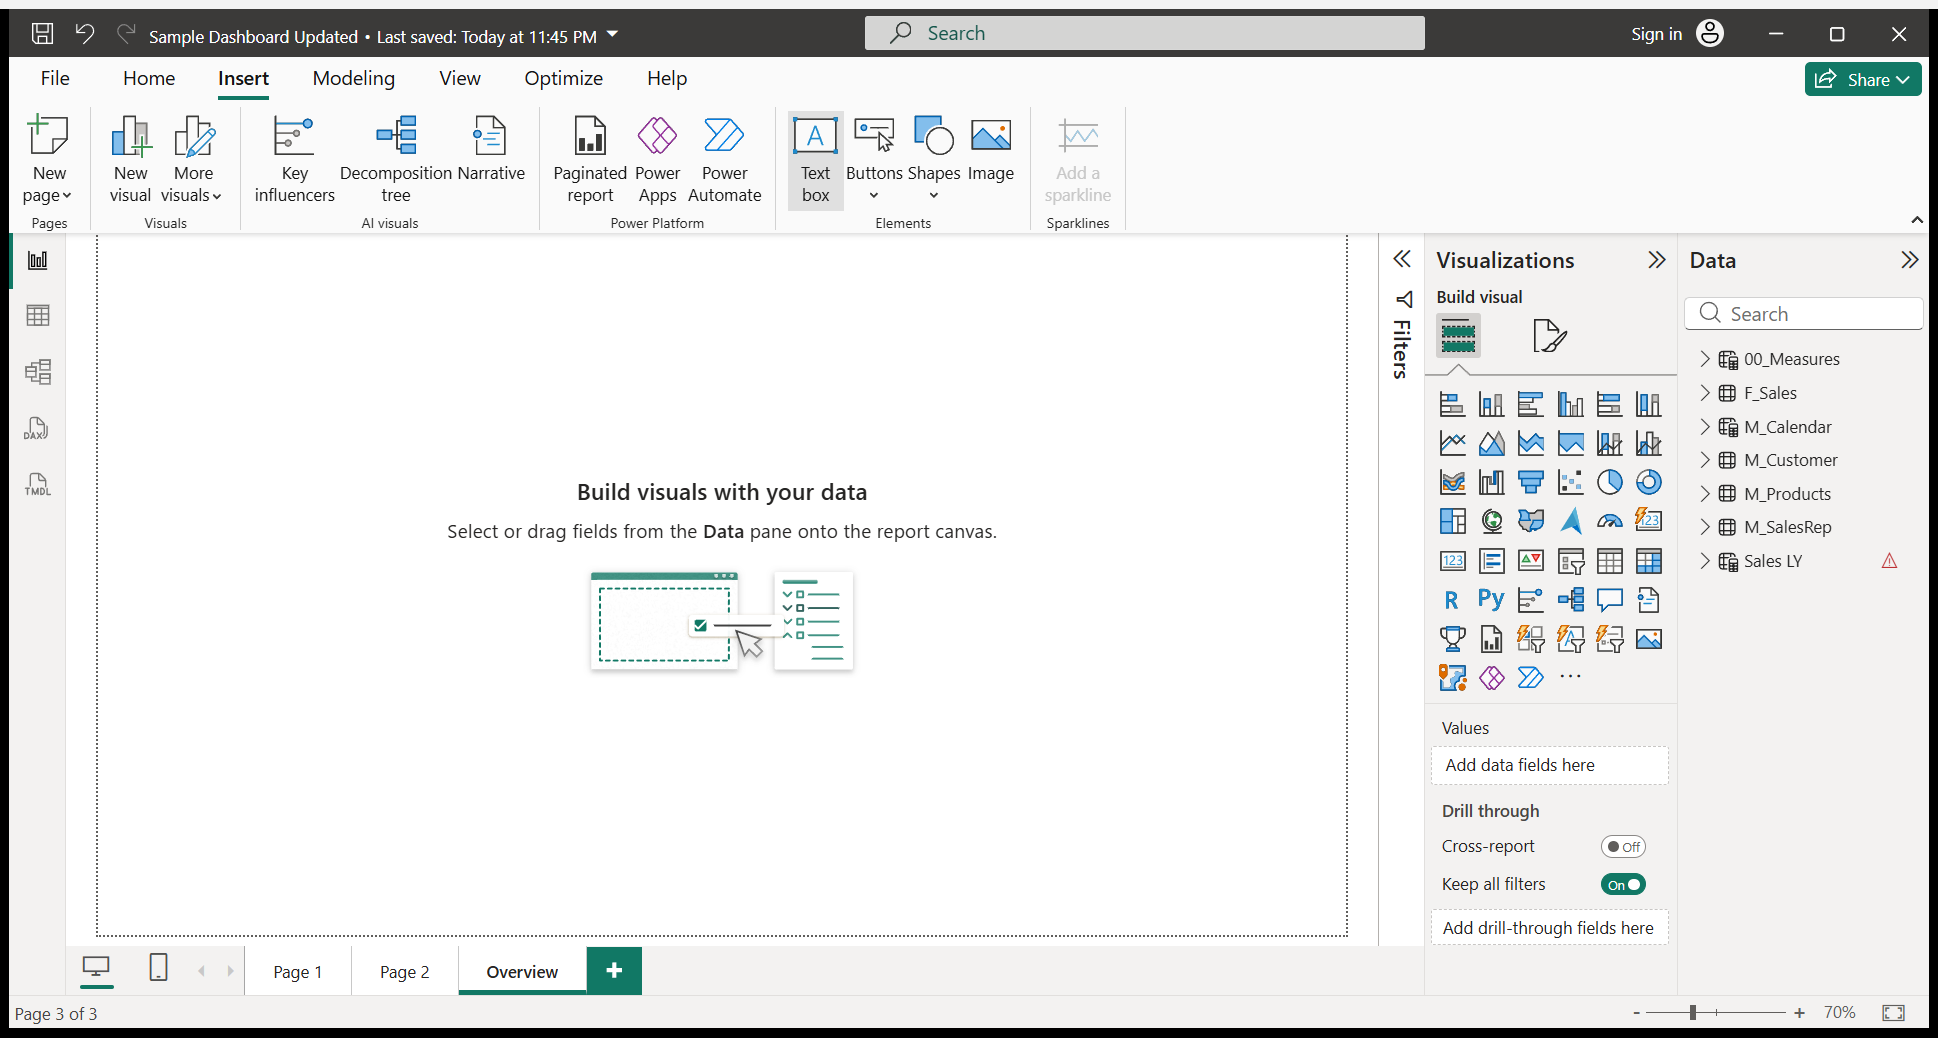This screenshot has width=1938, height=1038.
Task: Click the save icon in title bar
Action: [42, 34]
